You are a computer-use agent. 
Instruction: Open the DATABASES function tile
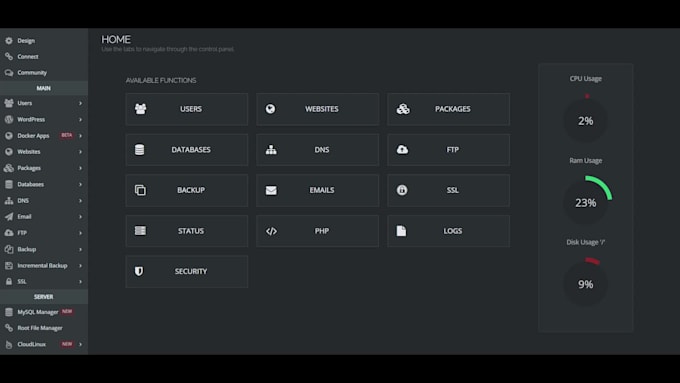coord(187,150)
